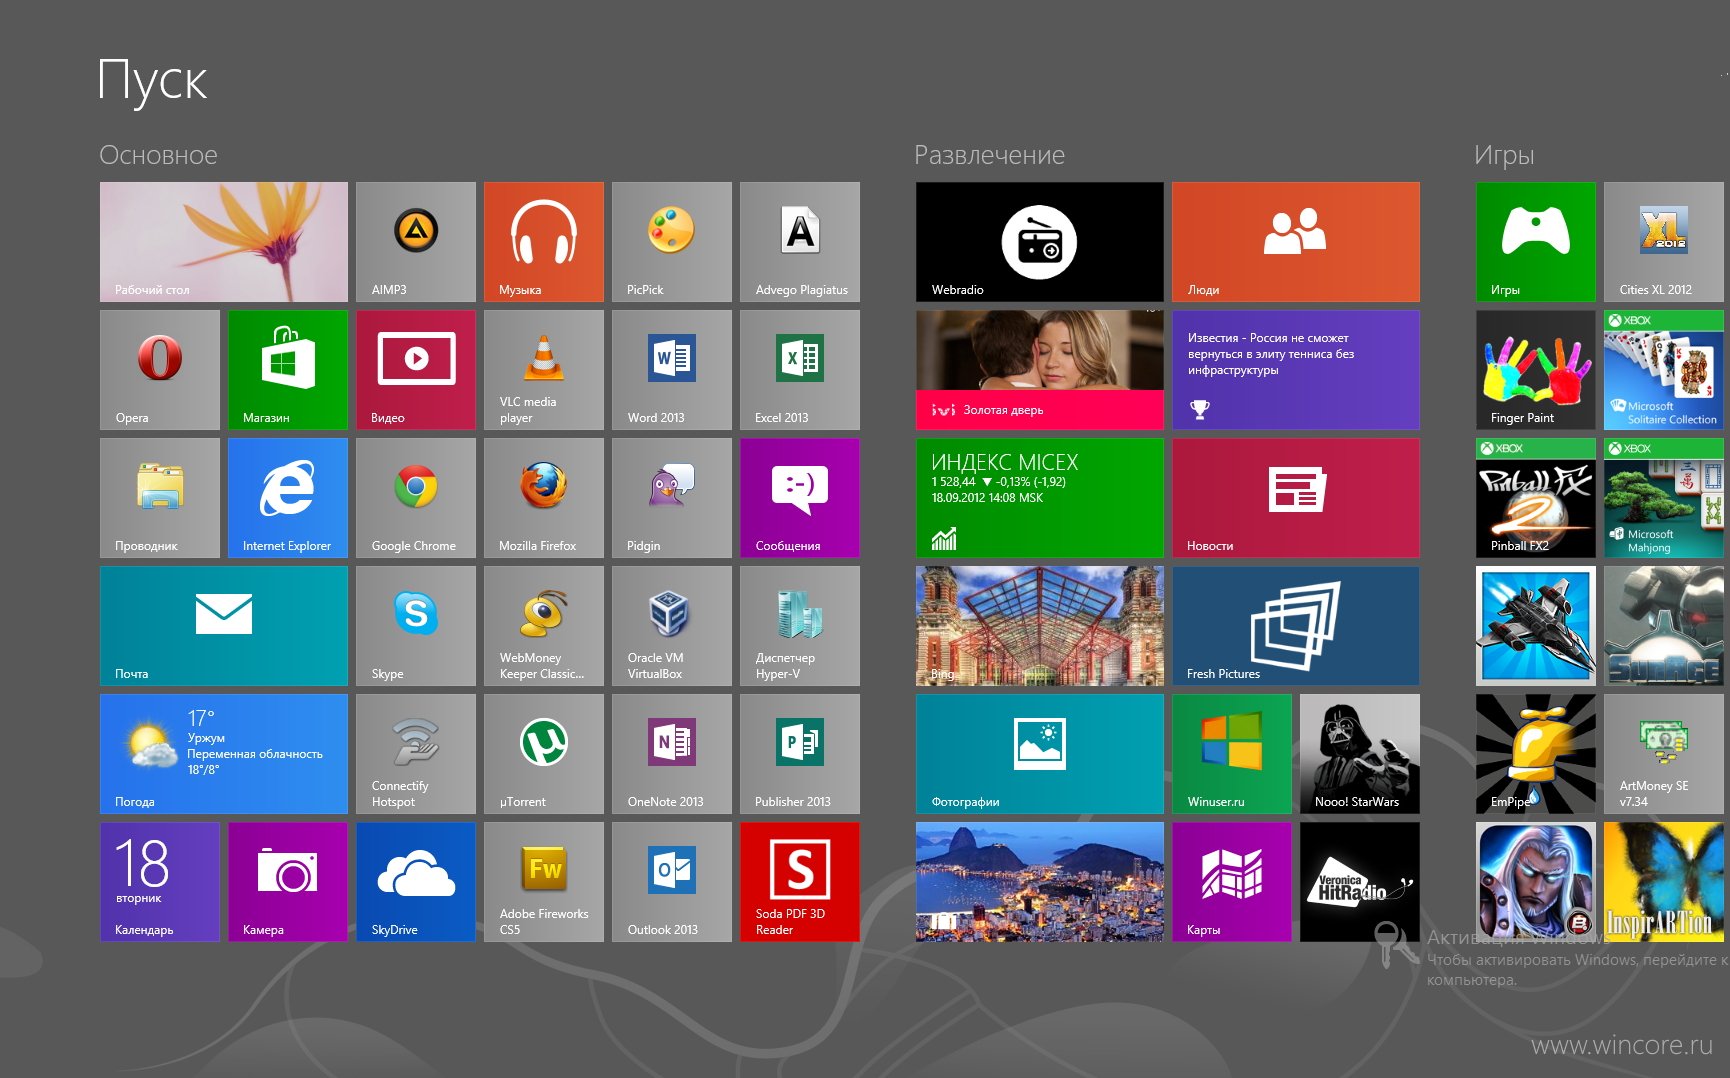The image size is (1730, 1078).
Task: Launch Pinball FX2 tile
Action: point(1536,498)
